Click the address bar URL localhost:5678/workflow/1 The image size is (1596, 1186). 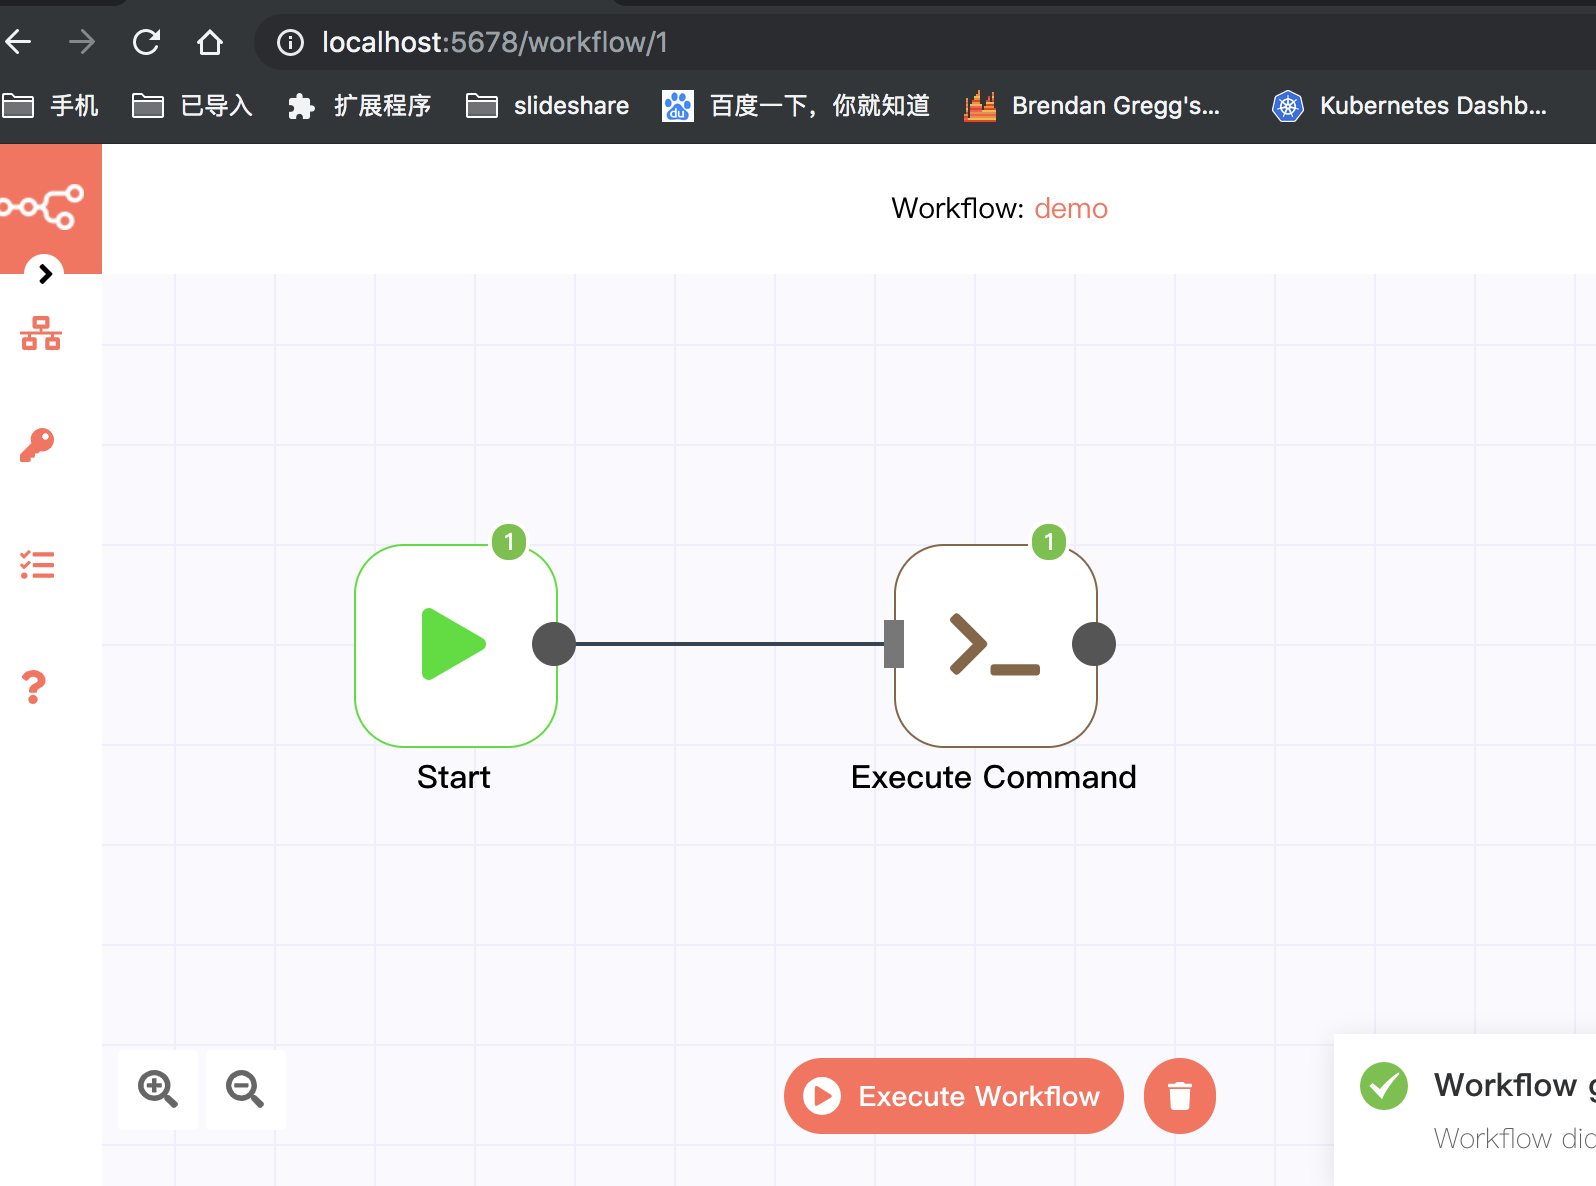coord(495,42)
